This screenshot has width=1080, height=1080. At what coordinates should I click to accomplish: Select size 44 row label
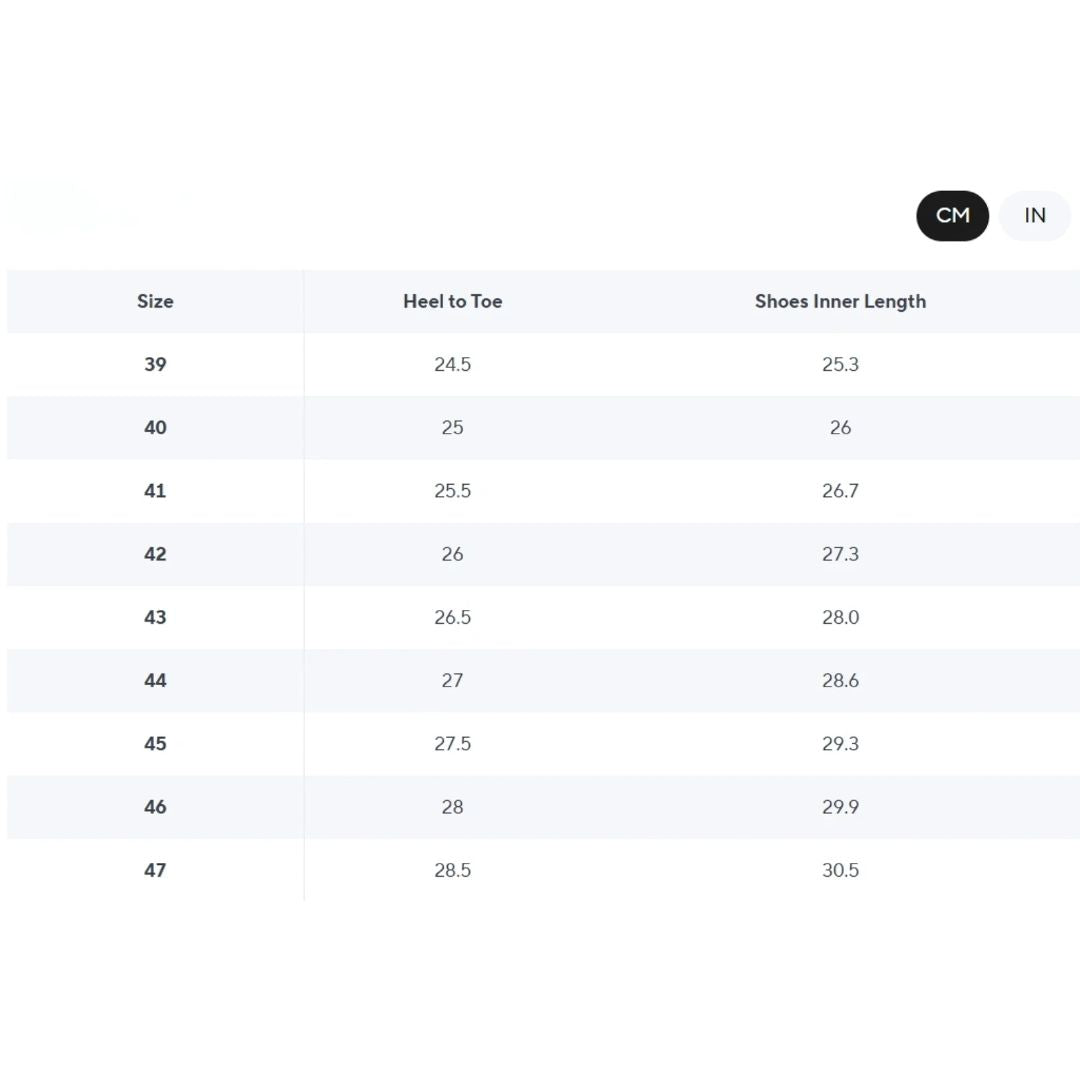click(155, 680)
